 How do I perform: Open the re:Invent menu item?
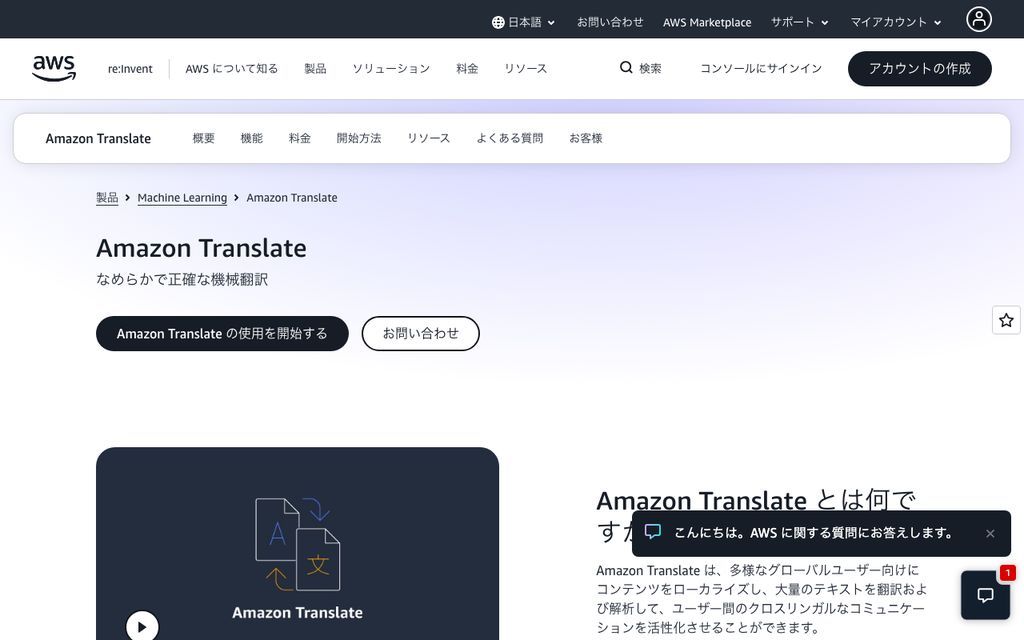click(x=130, y=69)
